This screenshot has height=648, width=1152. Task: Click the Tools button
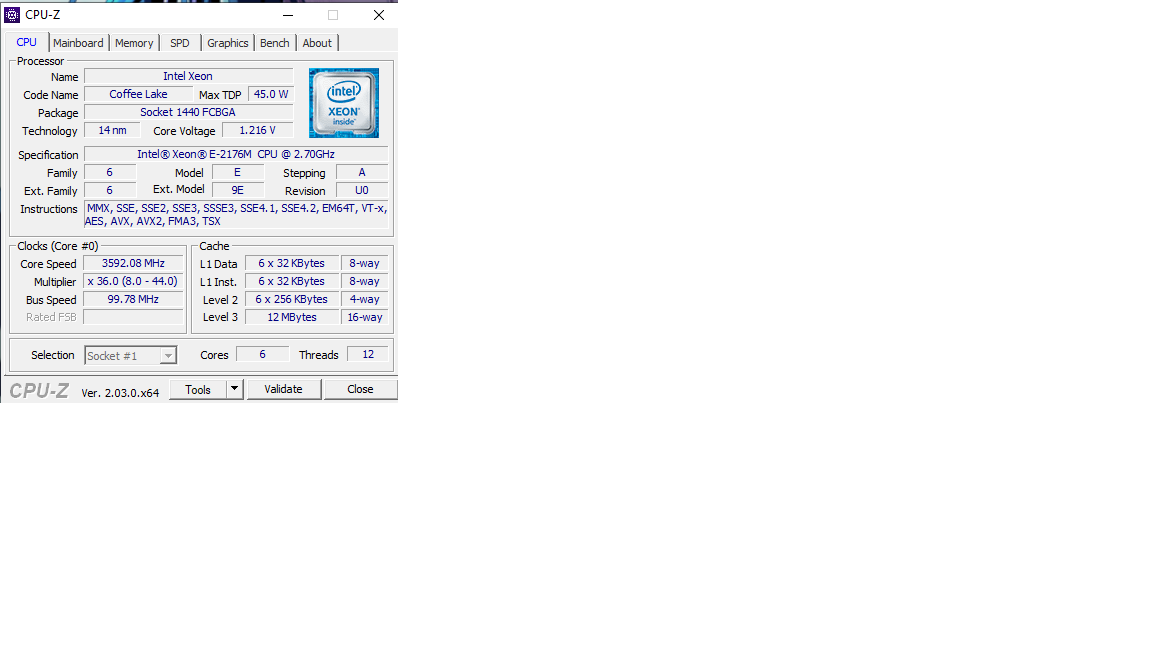(x=198, y=389)
